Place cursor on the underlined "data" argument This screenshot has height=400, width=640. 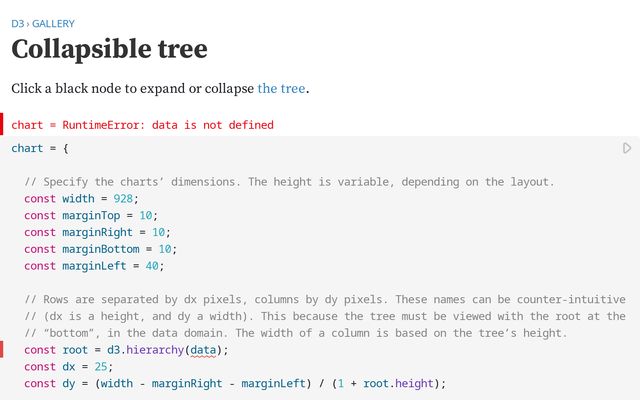(x=204, y=350)
